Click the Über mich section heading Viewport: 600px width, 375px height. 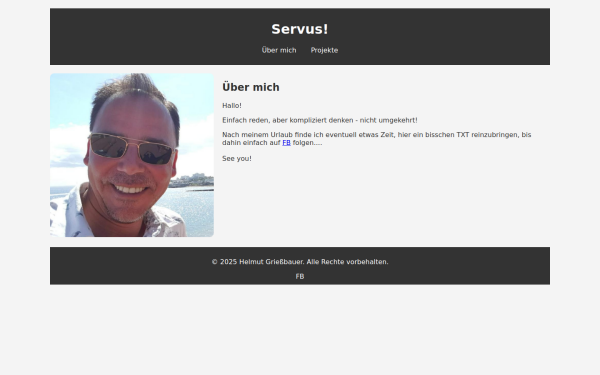(251, 87)
